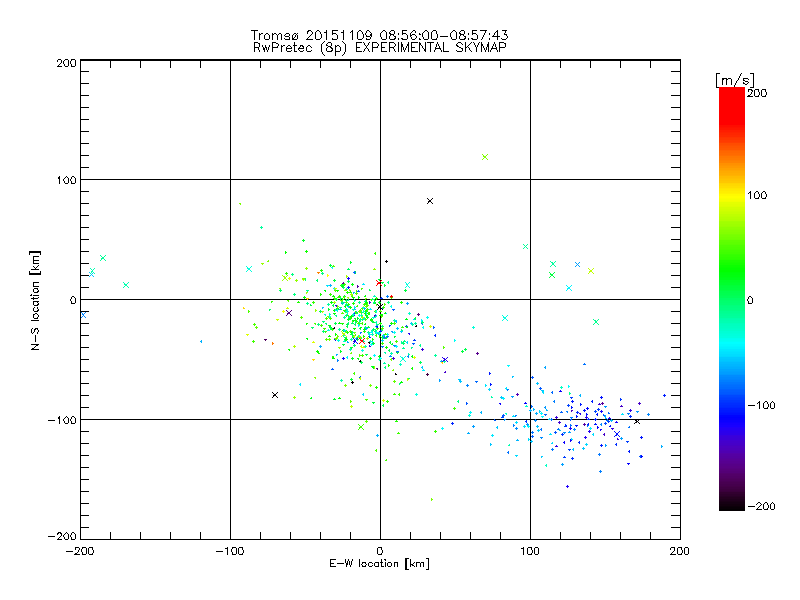Click the colorbar's '0' label
The height and width of the screenshot is (600, 800).
point(750,300)
